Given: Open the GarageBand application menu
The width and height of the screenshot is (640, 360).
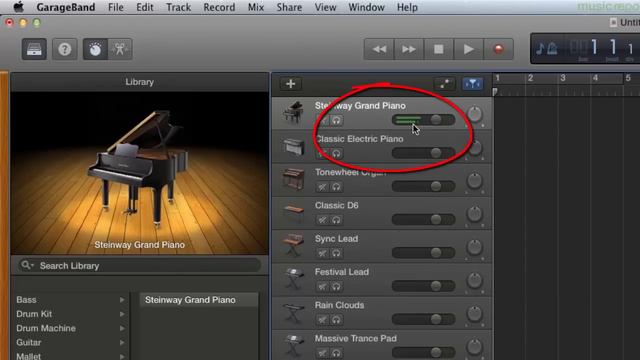Looking at the screenshot, I should 66,7.
